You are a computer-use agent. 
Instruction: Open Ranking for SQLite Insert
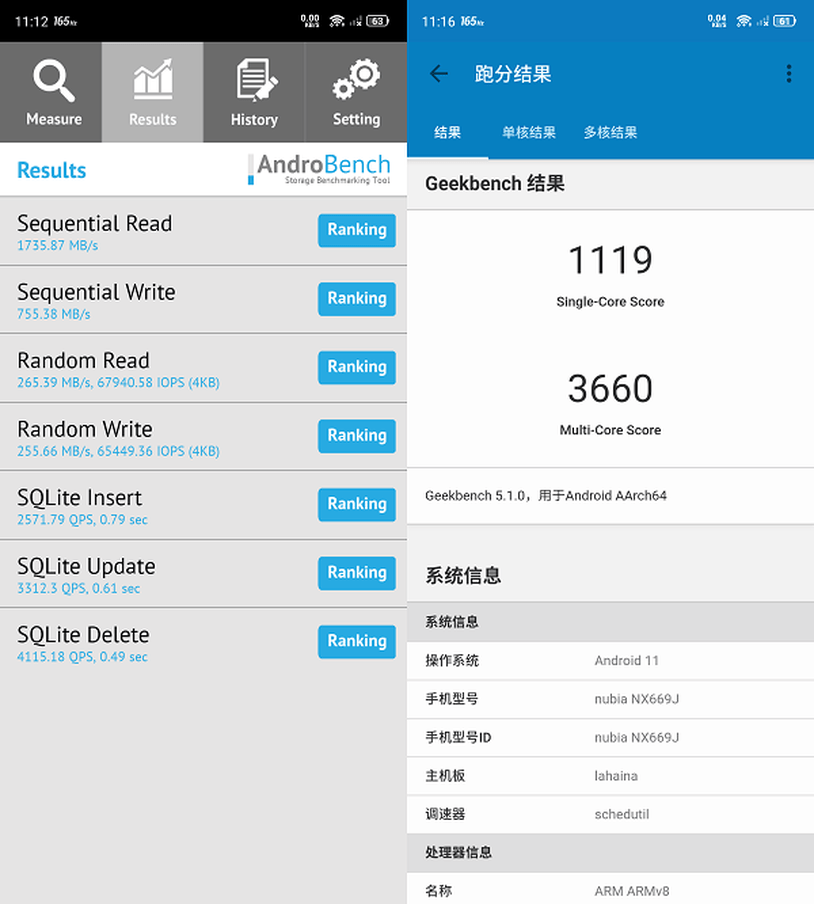coord(357,504)
